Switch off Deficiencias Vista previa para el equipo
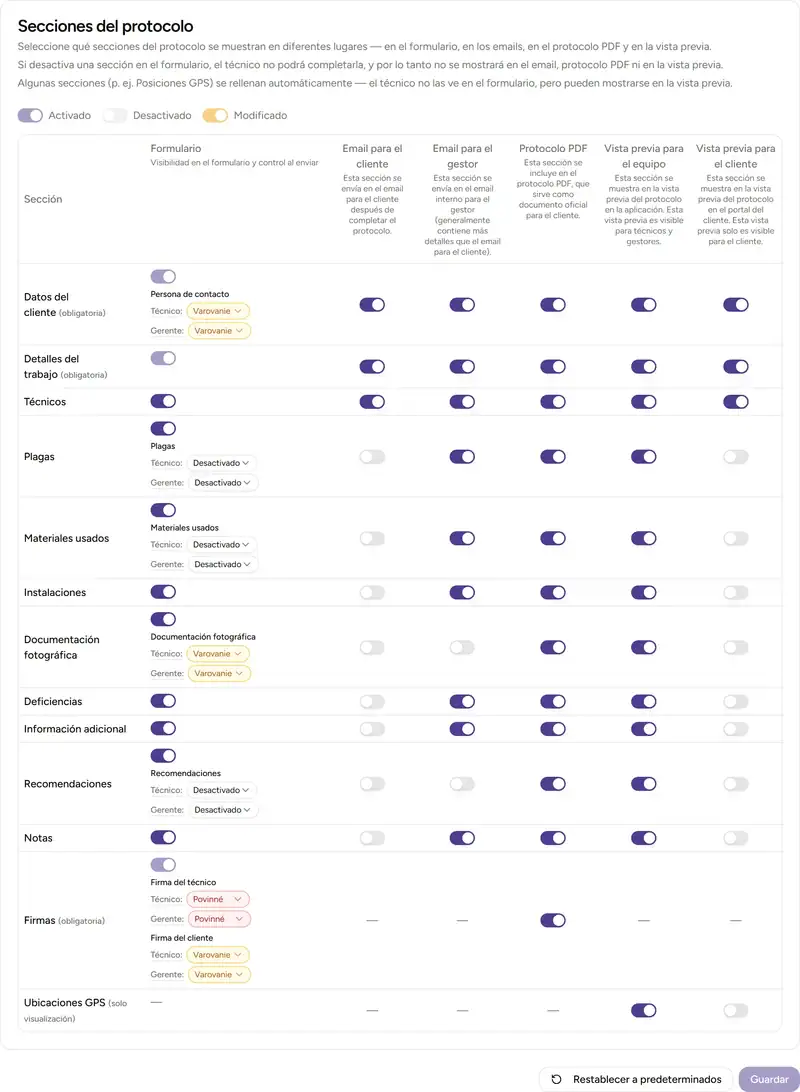Screen dimensions: 800x1092 coord(644,702)
